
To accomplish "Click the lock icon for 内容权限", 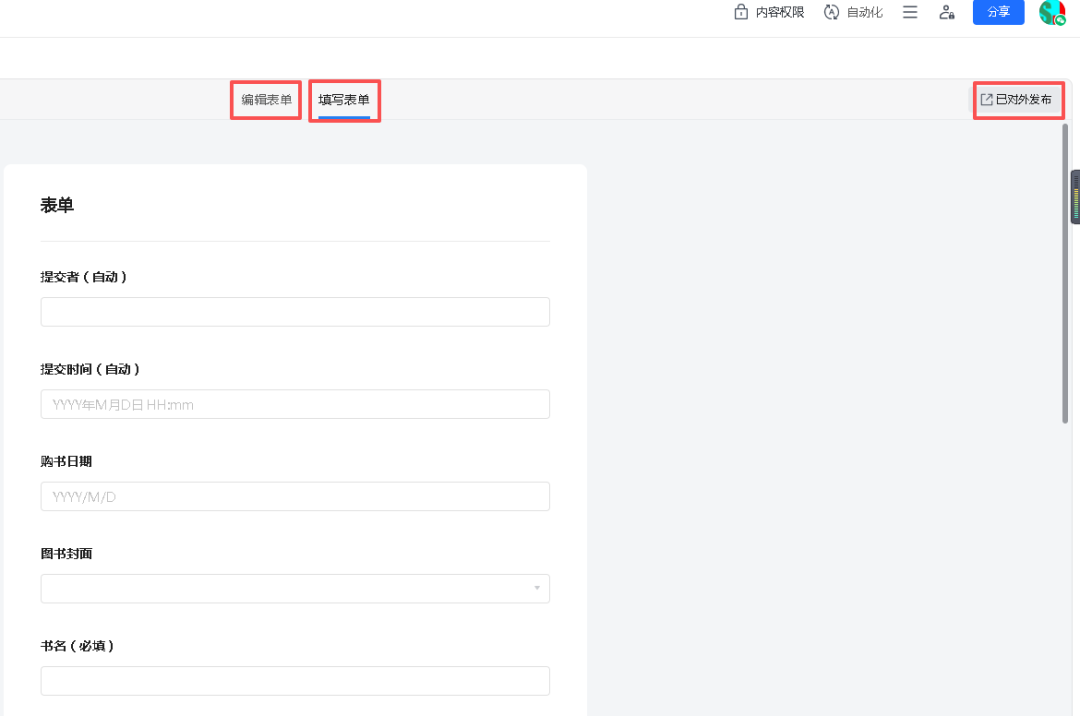I will click(741, 13).
